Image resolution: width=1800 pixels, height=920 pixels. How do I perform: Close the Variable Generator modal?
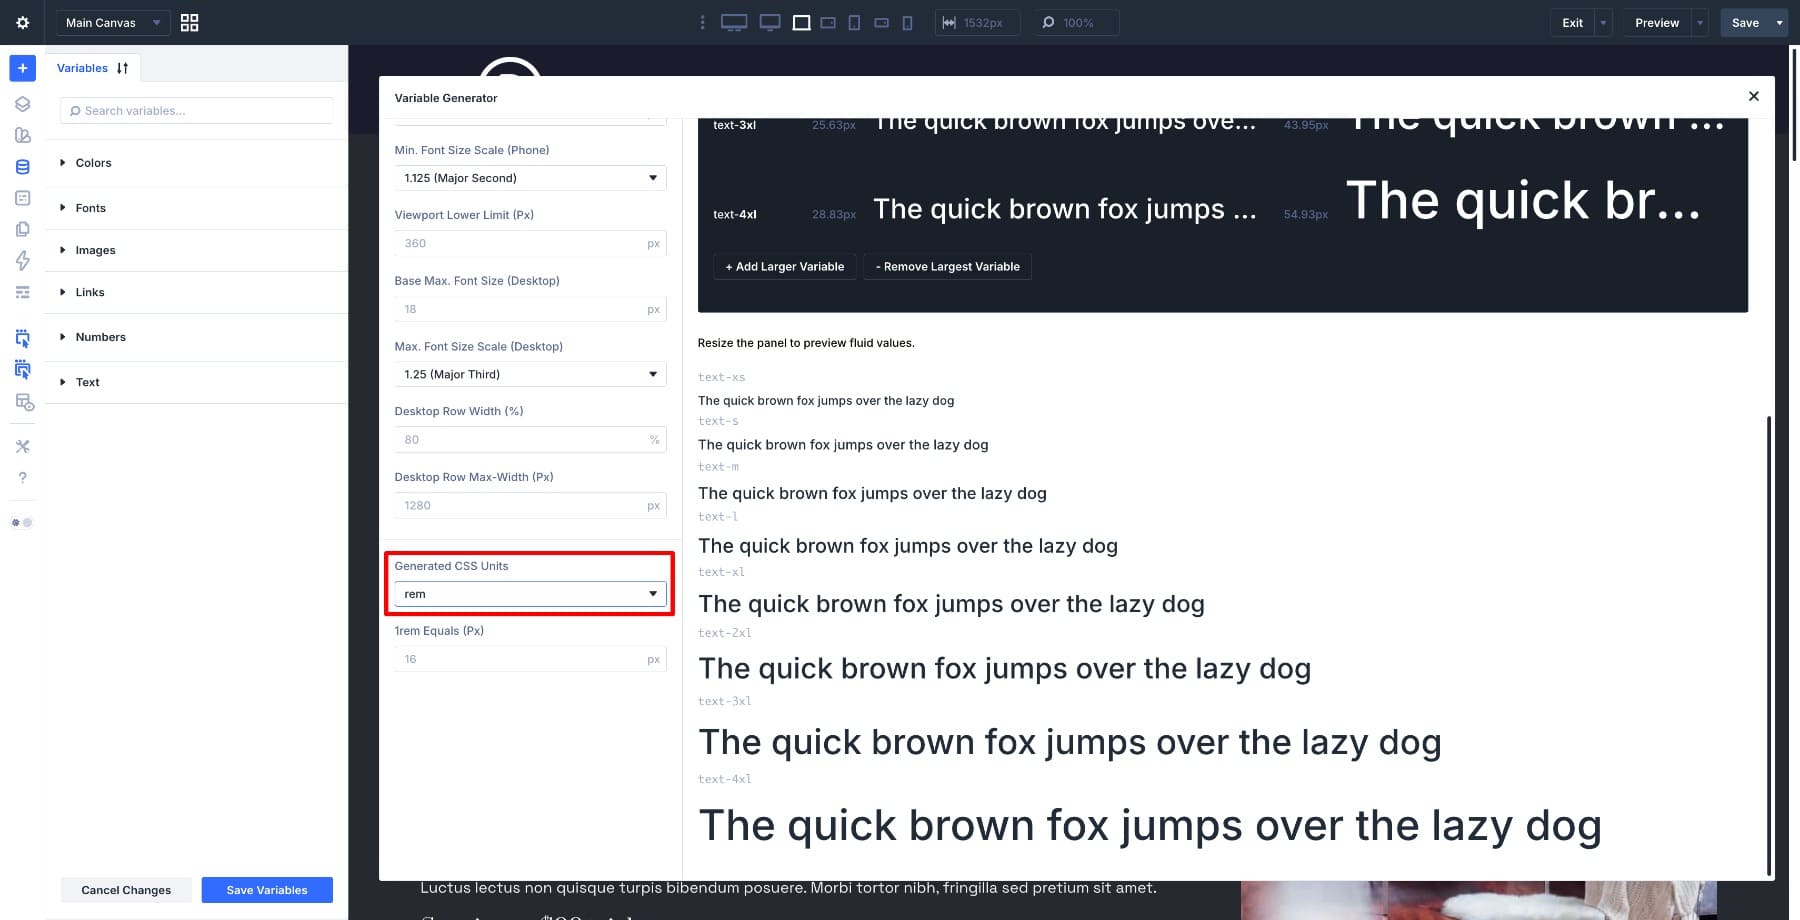1753,96
